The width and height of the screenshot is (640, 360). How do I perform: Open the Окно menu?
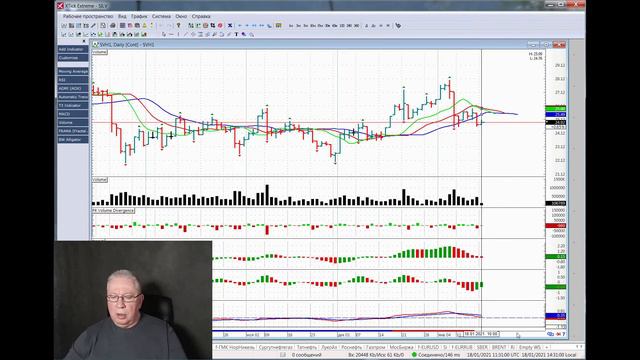click(181, 16)
